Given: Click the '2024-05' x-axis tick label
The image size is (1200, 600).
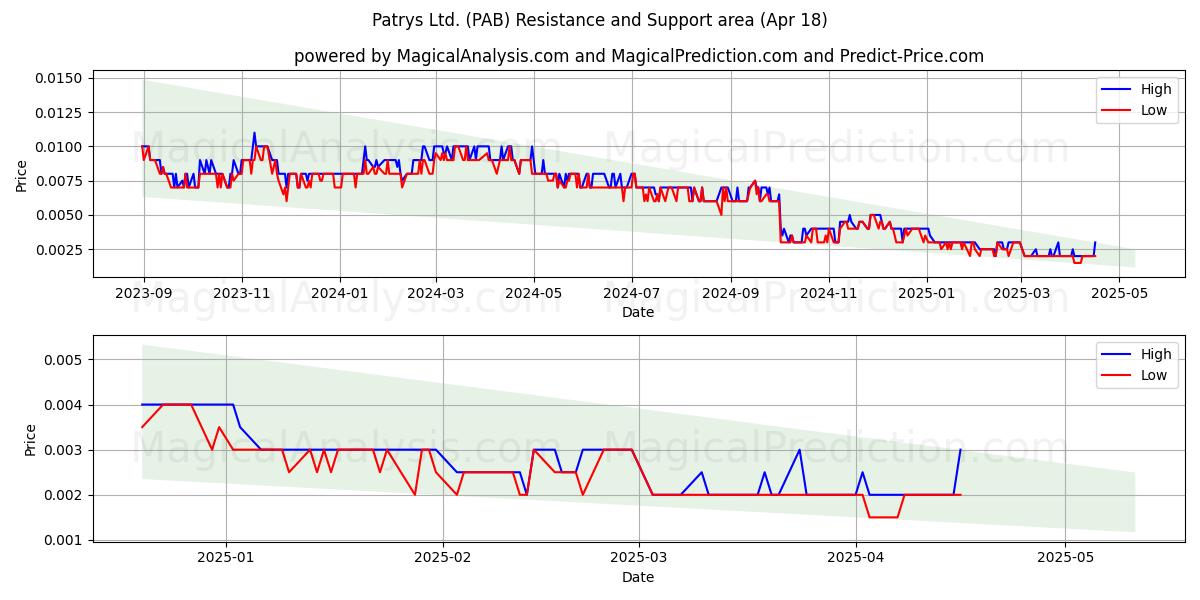Looking at the screenshot, I should [x=533, y=293].
